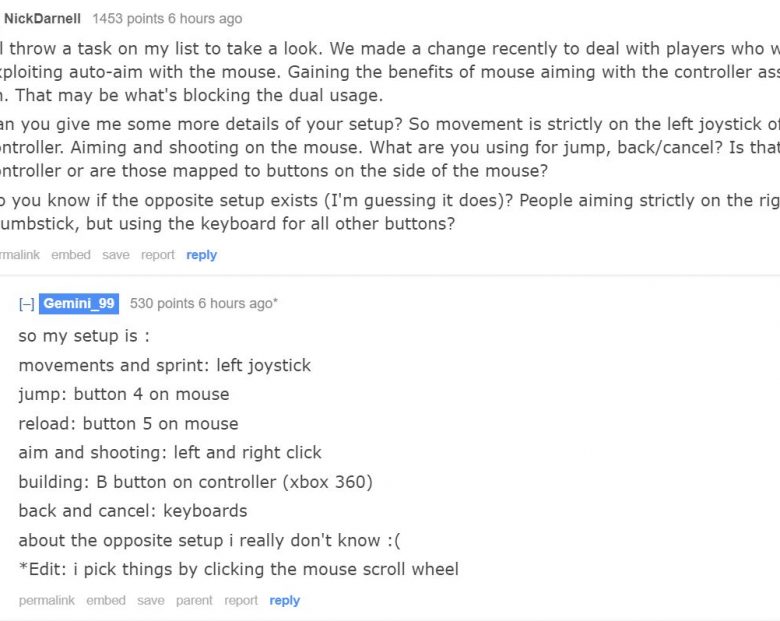
Task: Click the line starting with *Edit
Action: 239,569
